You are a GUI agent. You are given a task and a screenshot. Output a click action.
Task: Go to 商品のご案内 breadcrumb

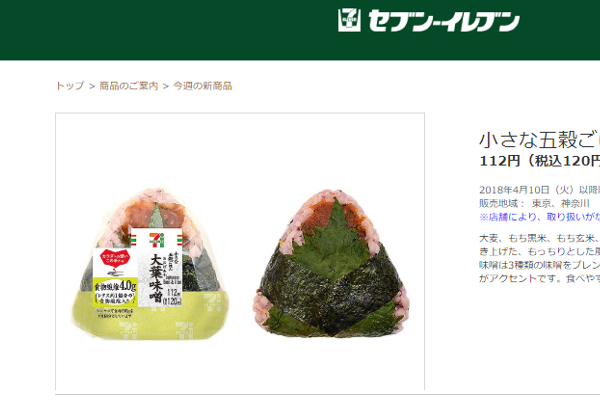pyautogui.click(x=129, y=86)
